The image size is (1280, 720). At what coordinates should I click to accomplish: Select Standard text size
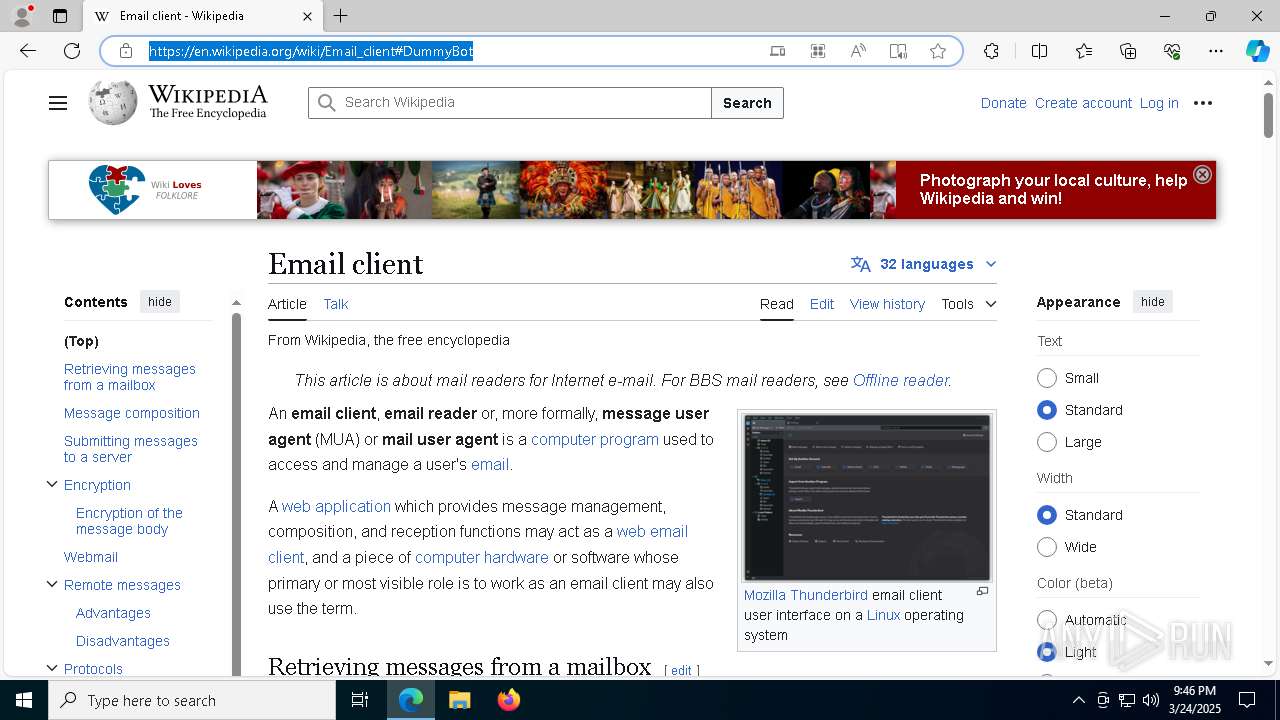pos(1047,410)
